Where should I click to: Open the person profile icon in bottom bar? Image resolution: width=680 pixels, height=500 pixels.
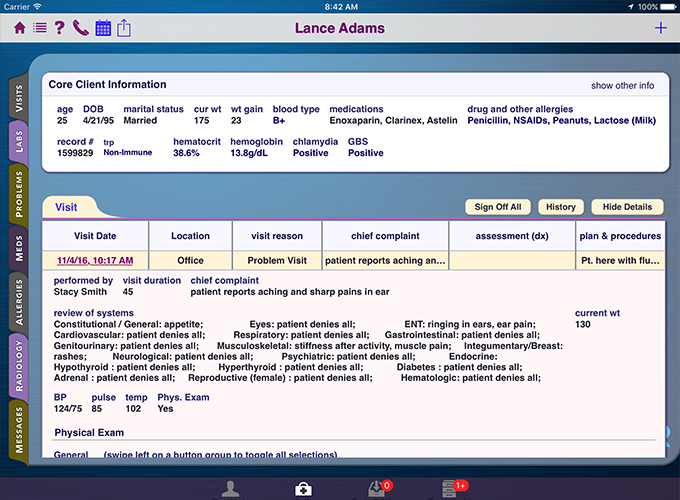pos(230,489)
